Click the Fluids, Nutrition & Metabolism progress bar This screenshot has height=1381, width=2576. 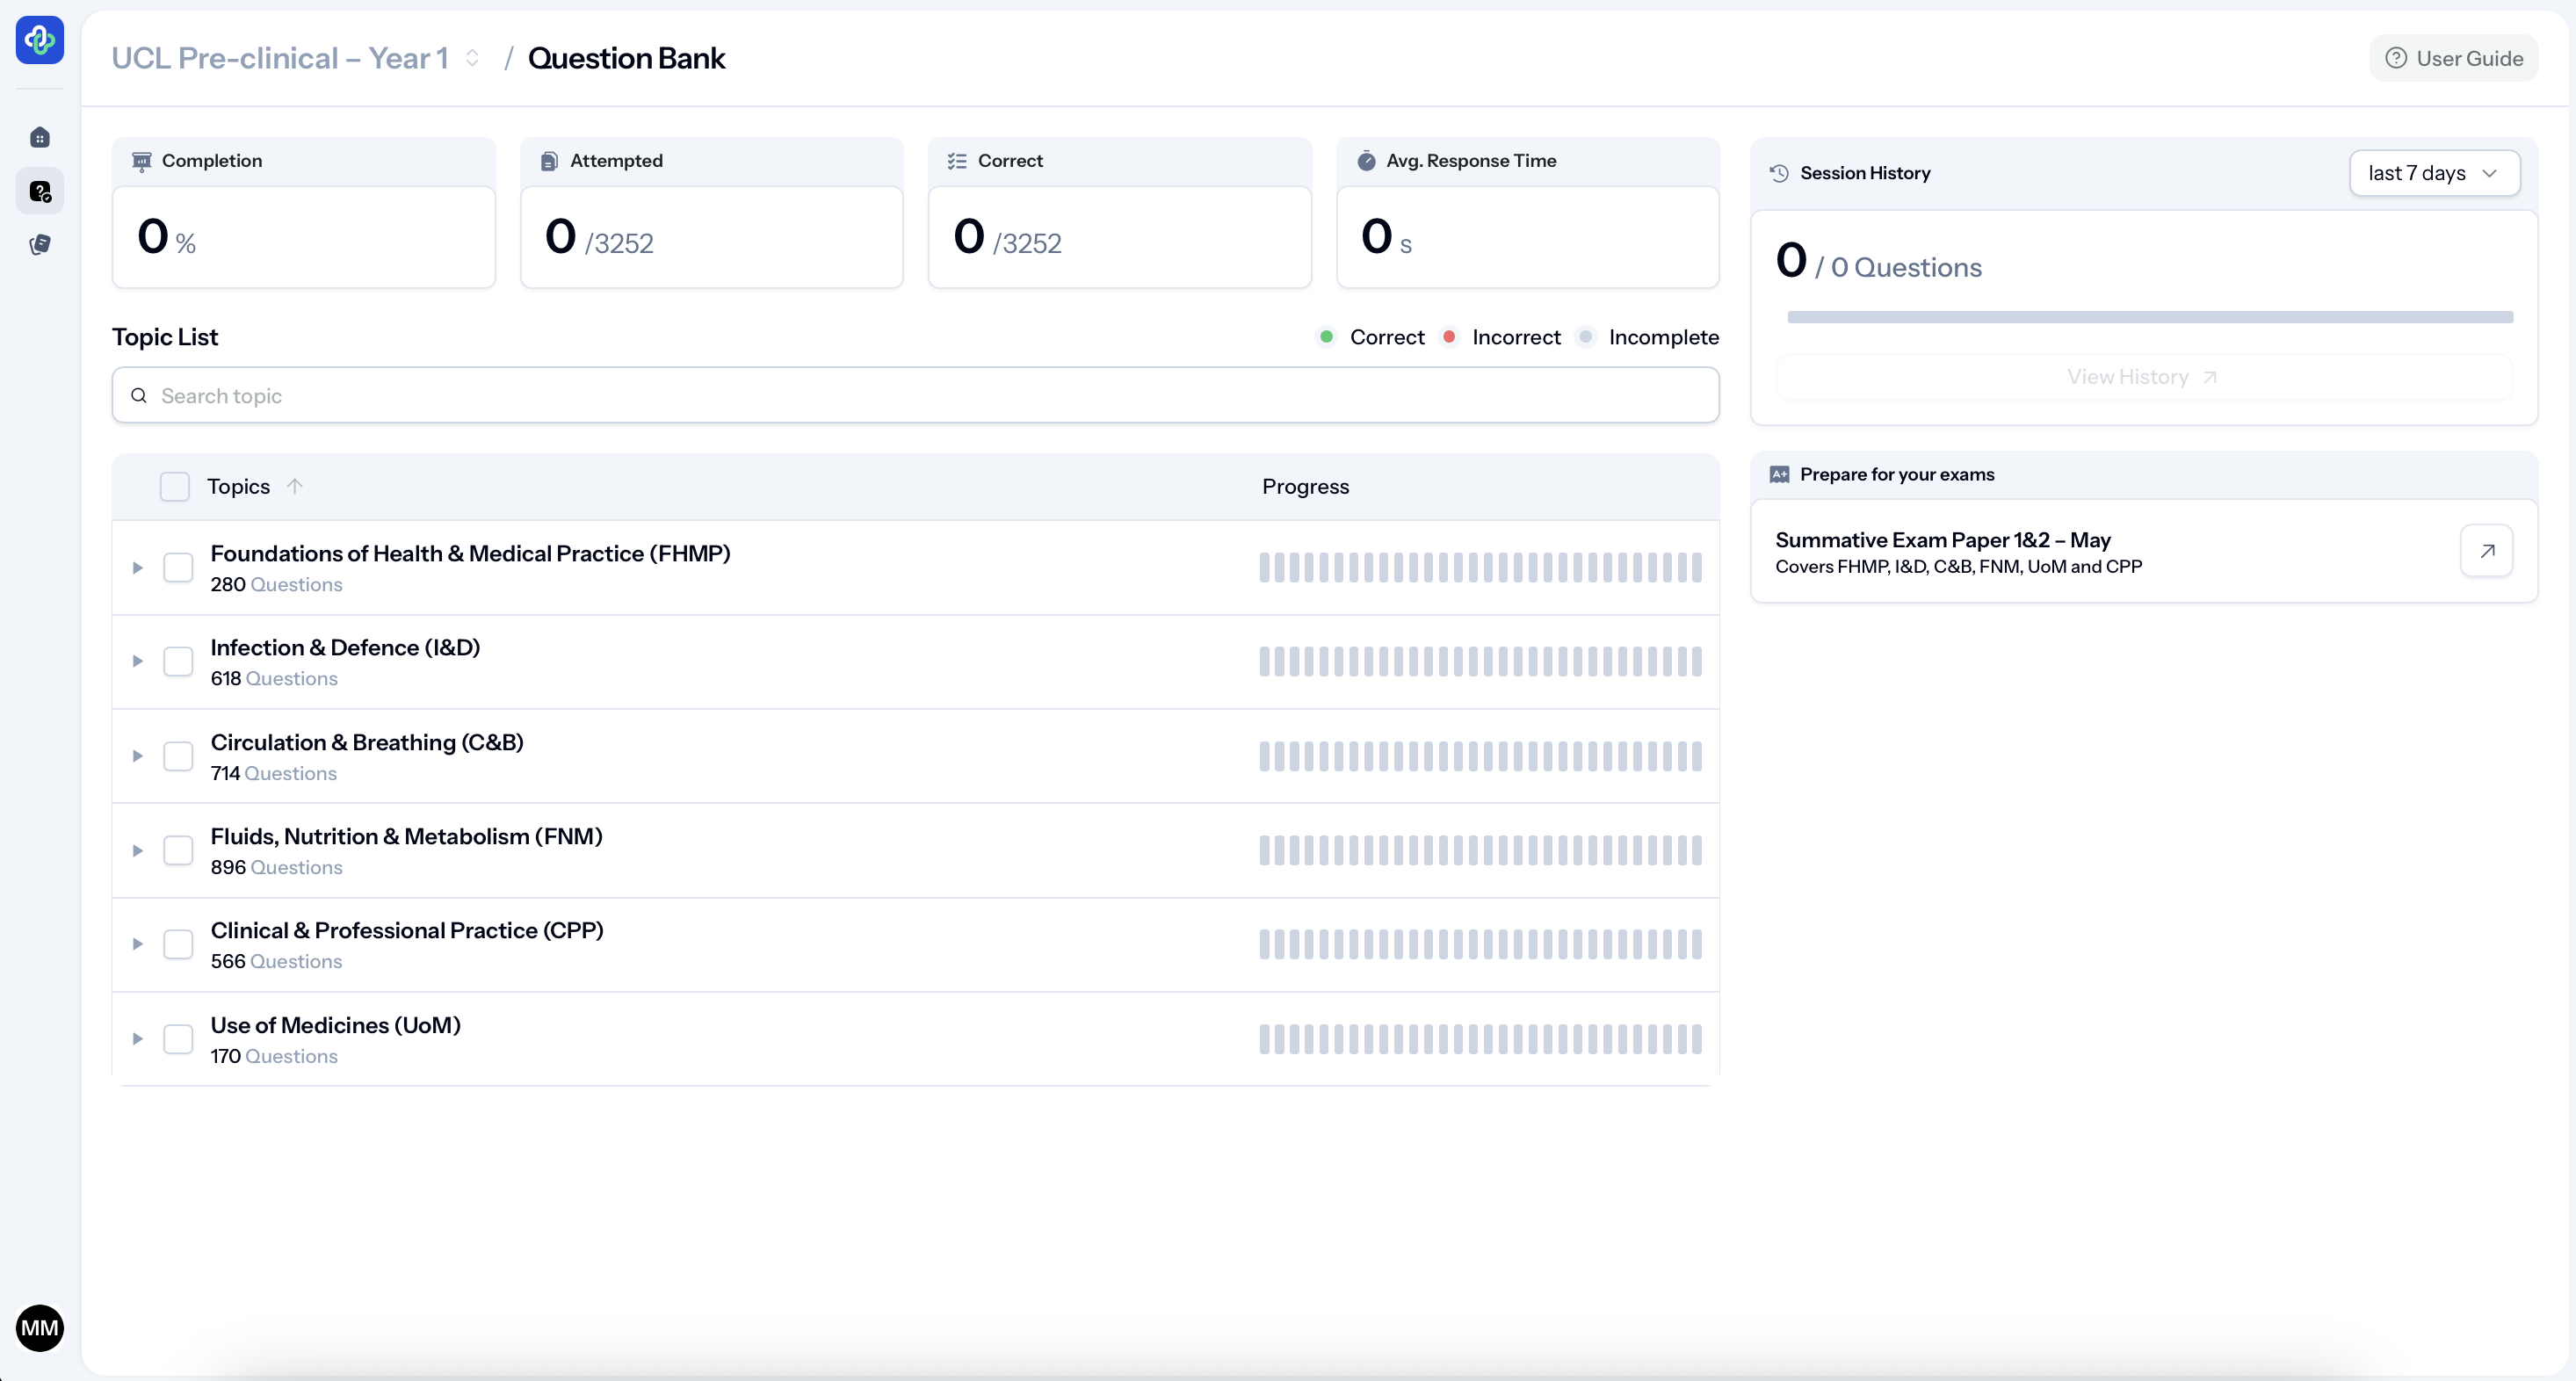click(1480, 850)
